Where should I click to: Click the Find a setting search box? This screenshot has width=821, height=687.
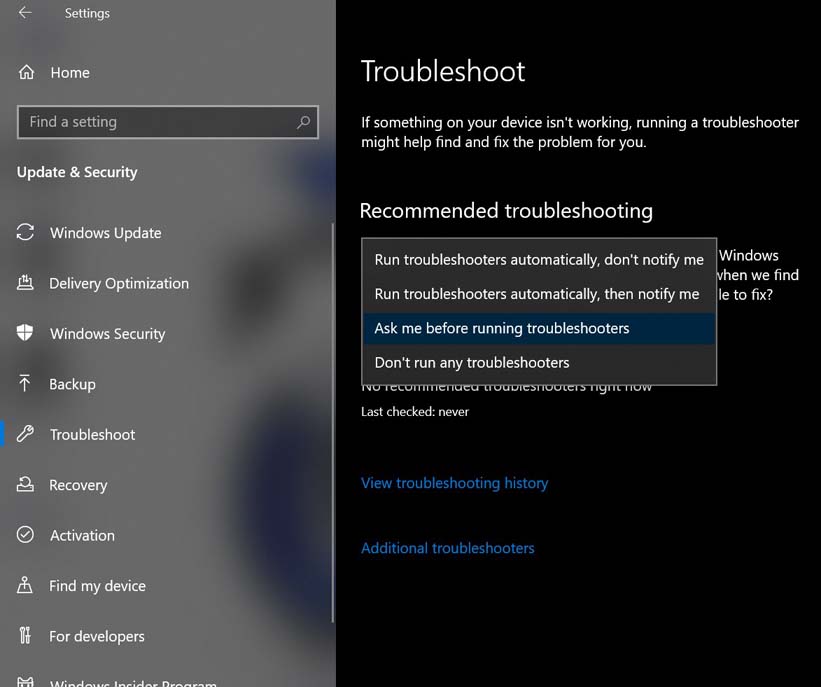(x=168, y=122)
